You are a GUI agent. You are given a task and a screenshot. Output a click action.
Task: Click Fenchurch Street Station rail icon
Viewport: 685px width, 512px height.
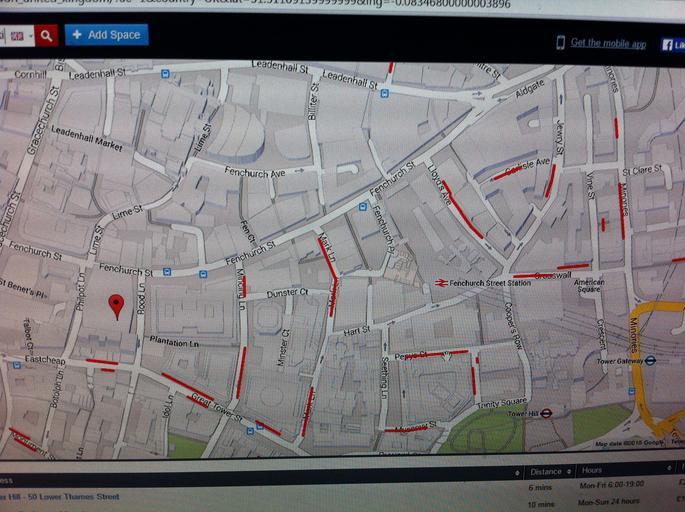coord(440,283)
